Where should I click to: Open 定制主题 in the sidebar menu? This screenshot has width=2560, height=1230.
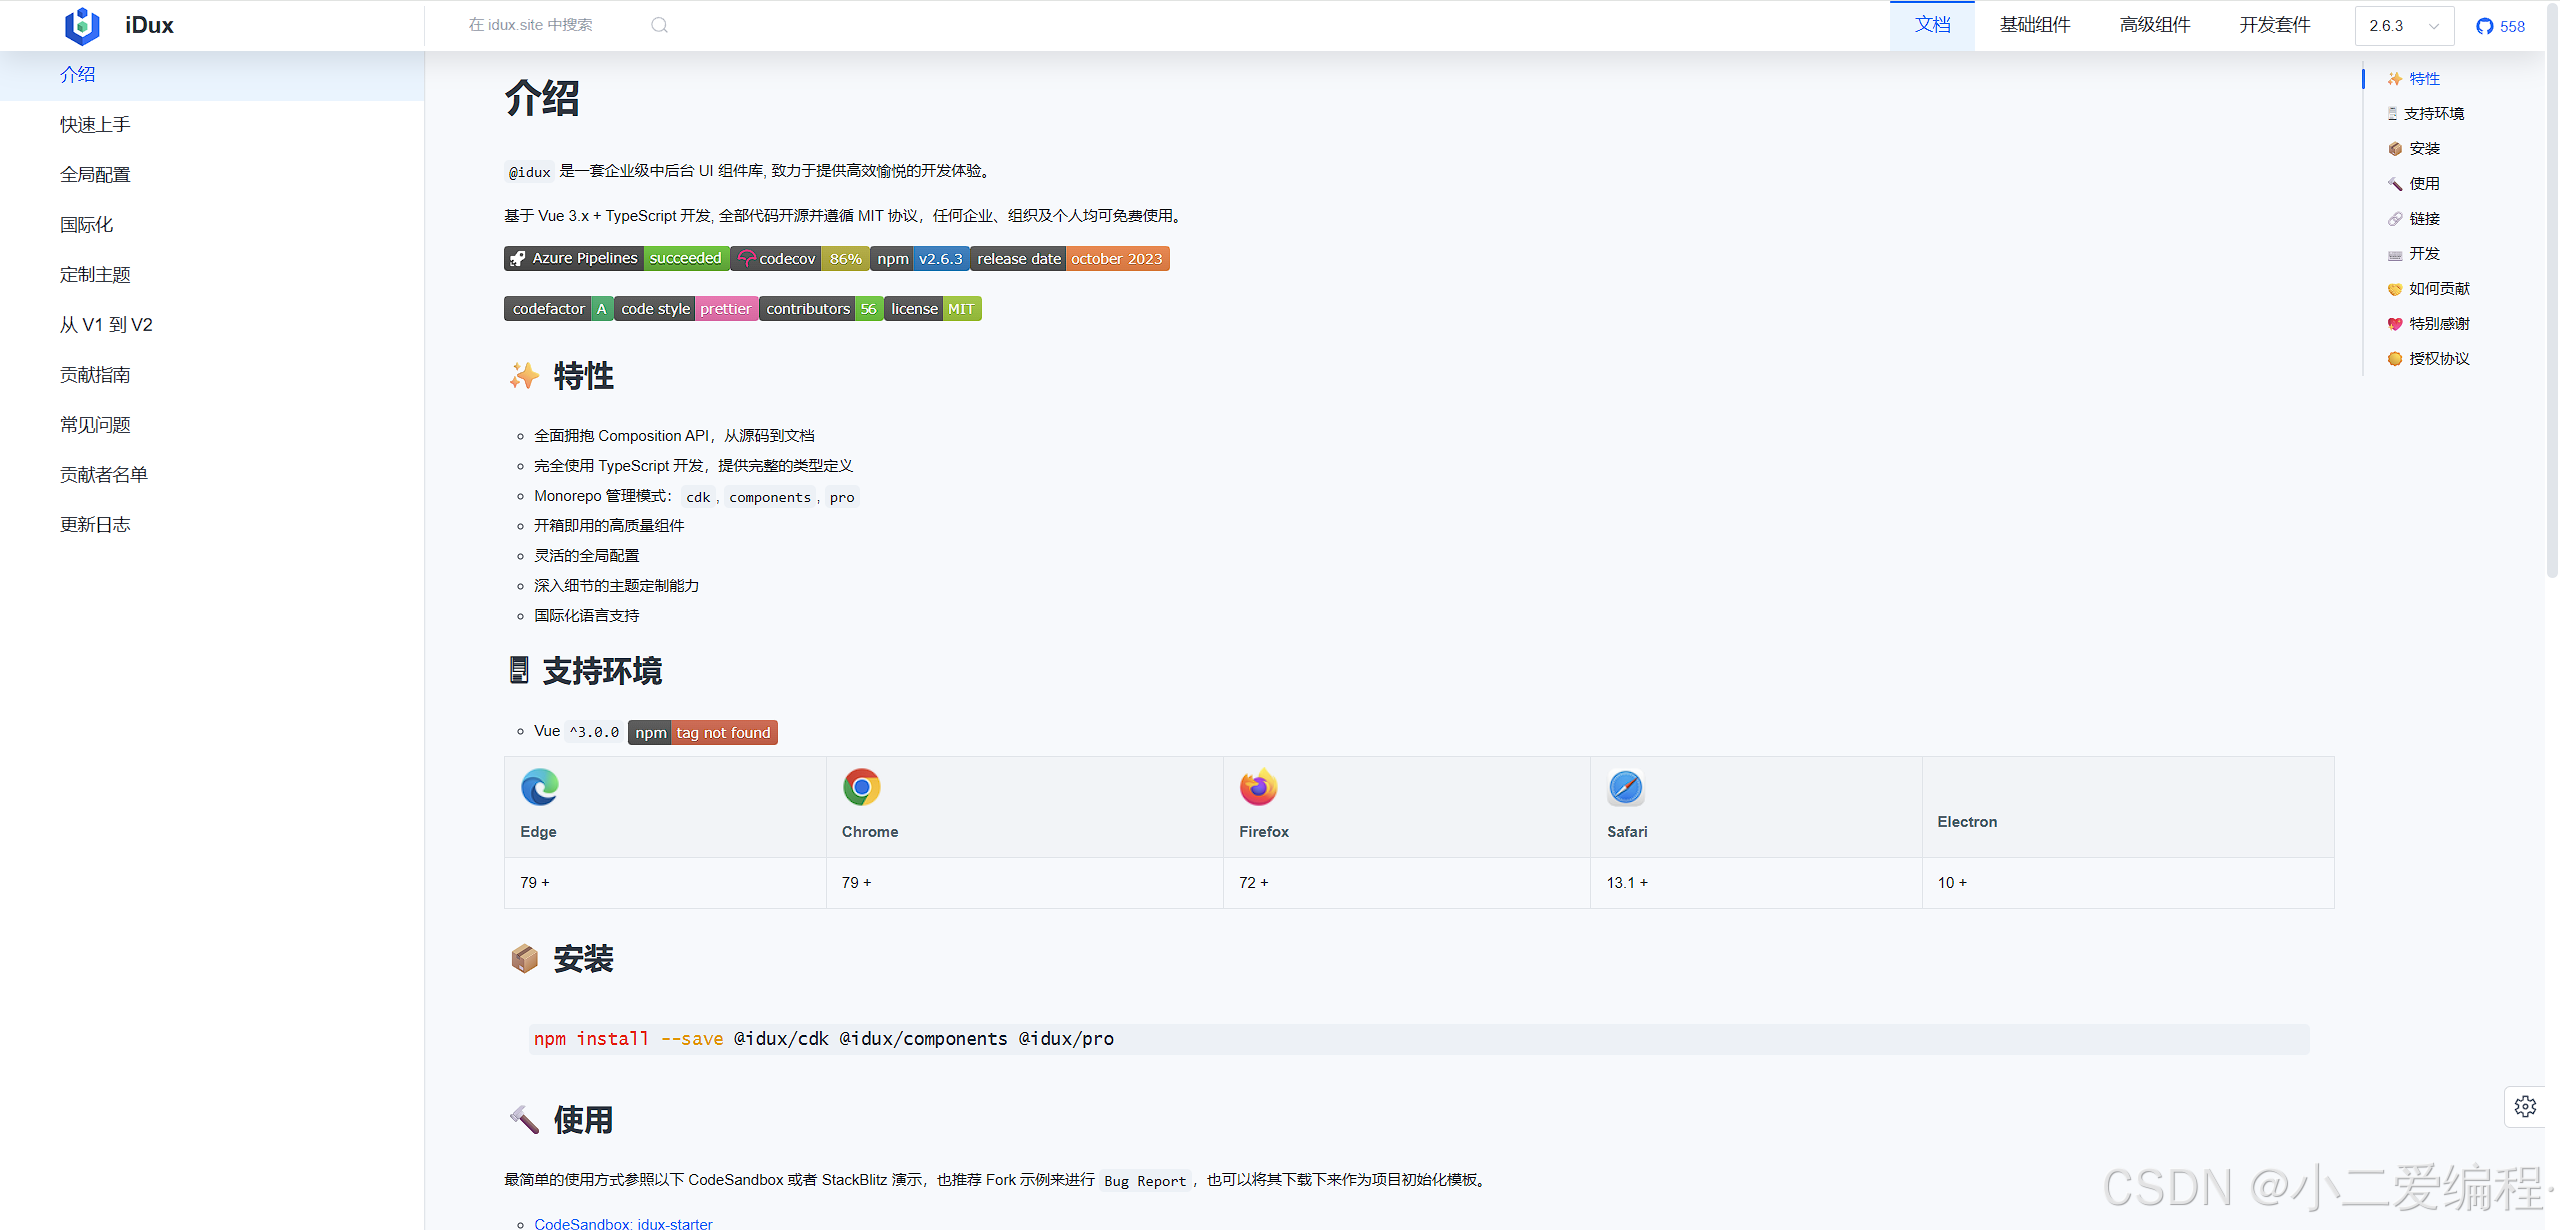coord(95,275)
